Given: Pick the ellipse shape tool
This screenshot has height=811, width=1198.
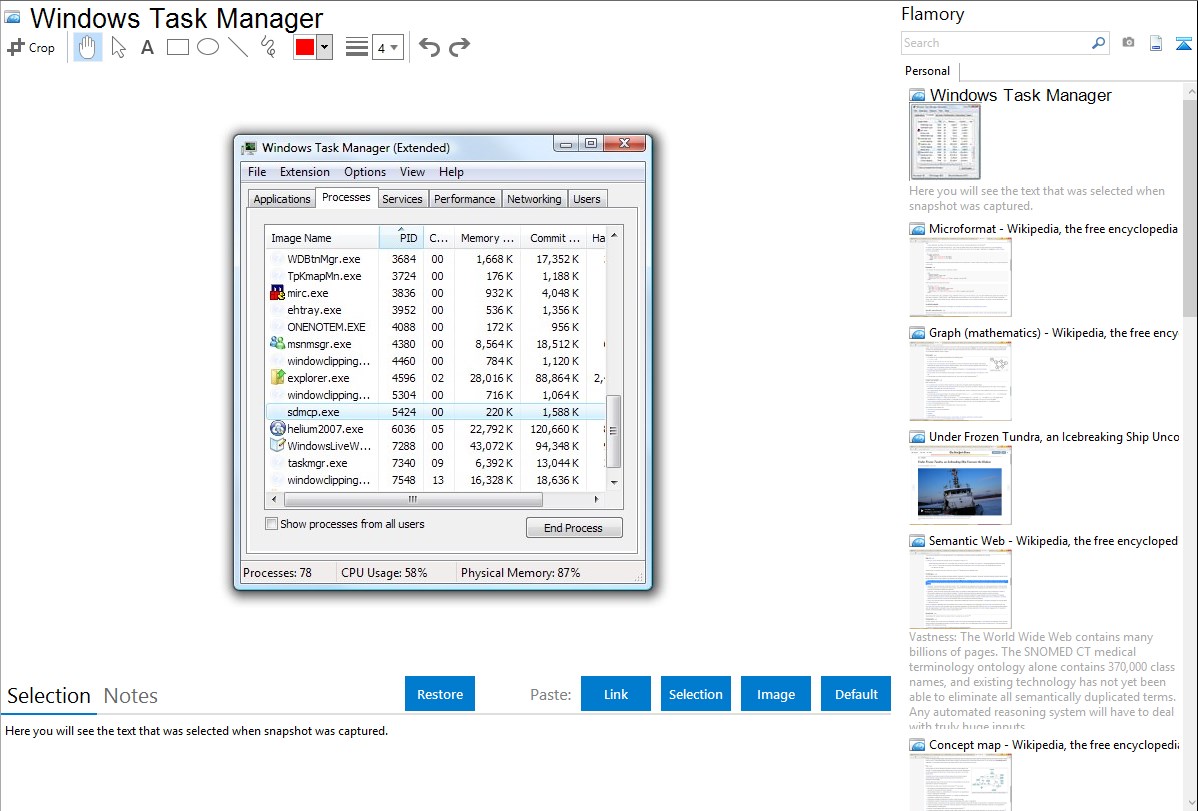Looking at the screenshot, I should point(208,47).
